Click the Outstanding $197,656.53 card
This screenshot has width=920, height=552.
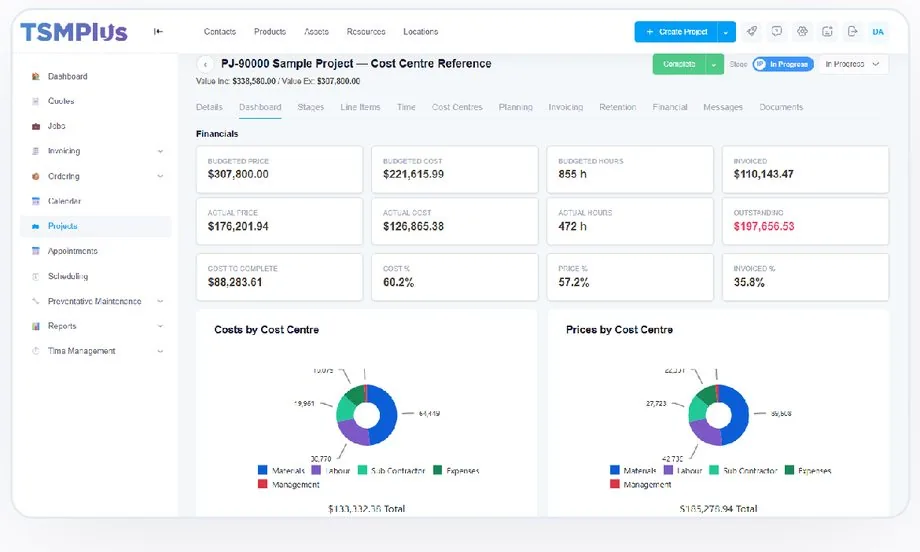click(805, 221)
